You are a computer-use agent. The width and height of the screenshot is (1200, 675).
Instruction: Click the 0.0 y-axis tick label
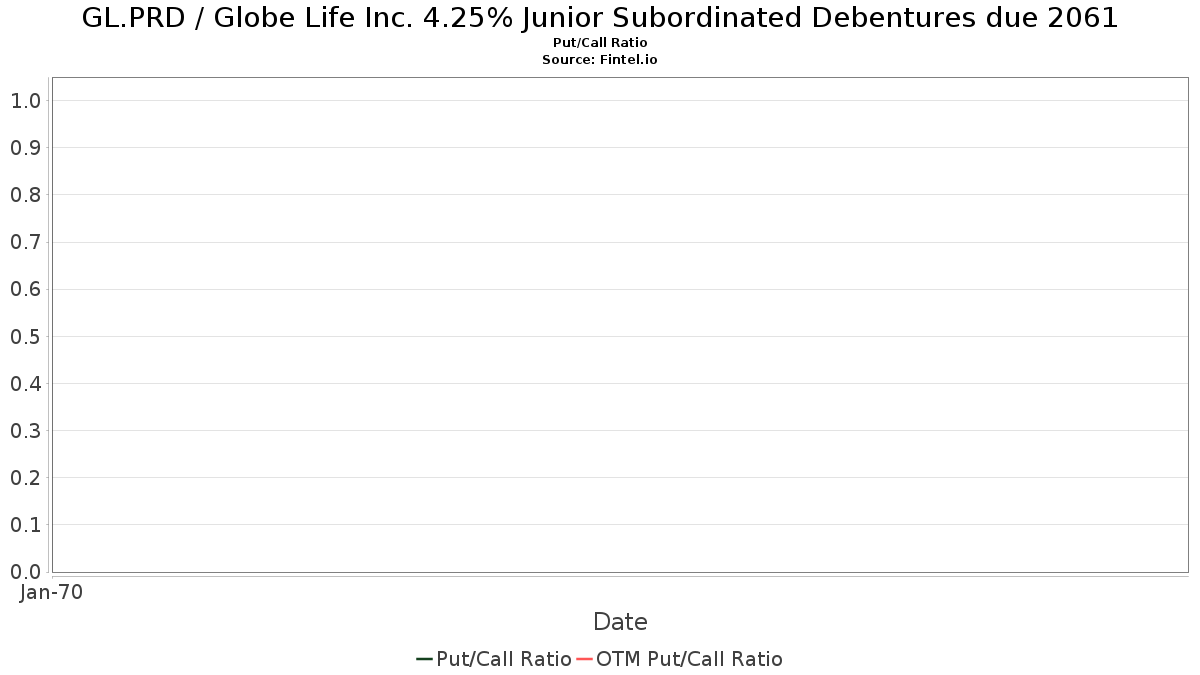25,571
